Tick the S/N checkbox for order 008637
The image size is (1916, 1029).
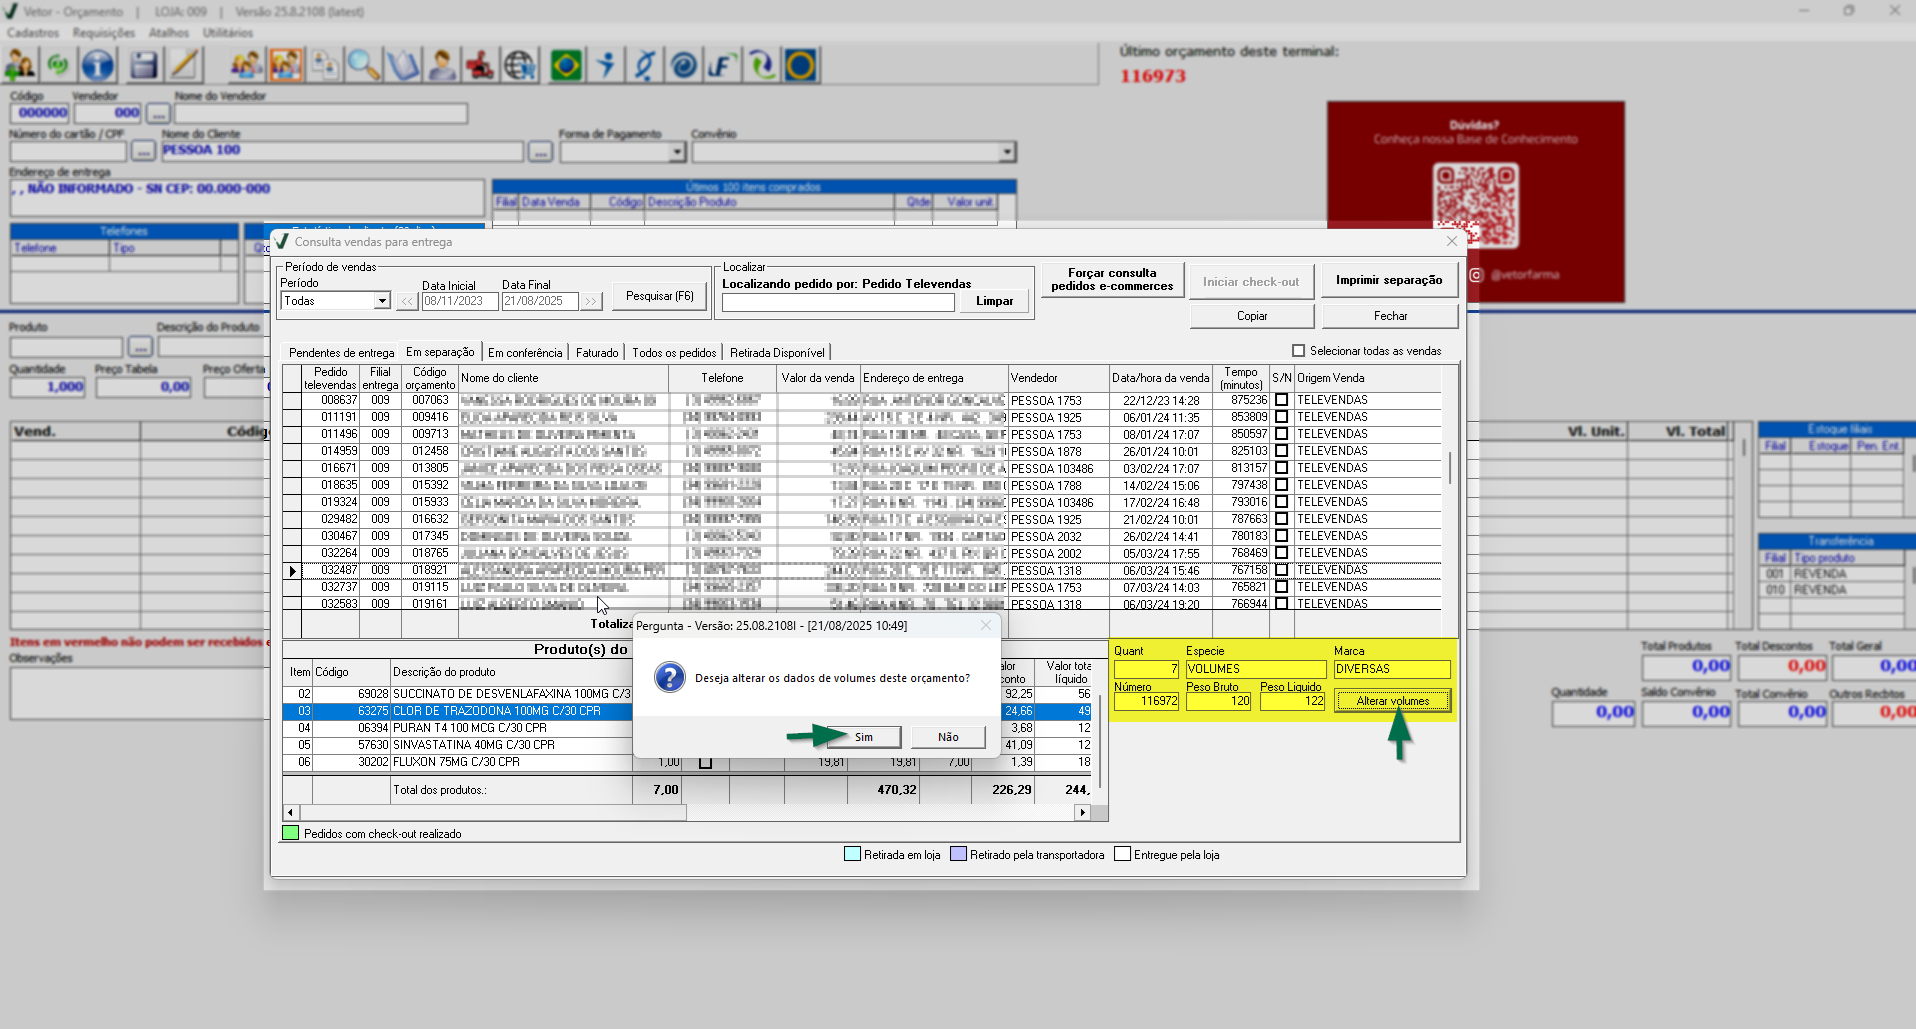click(1281, 400)
